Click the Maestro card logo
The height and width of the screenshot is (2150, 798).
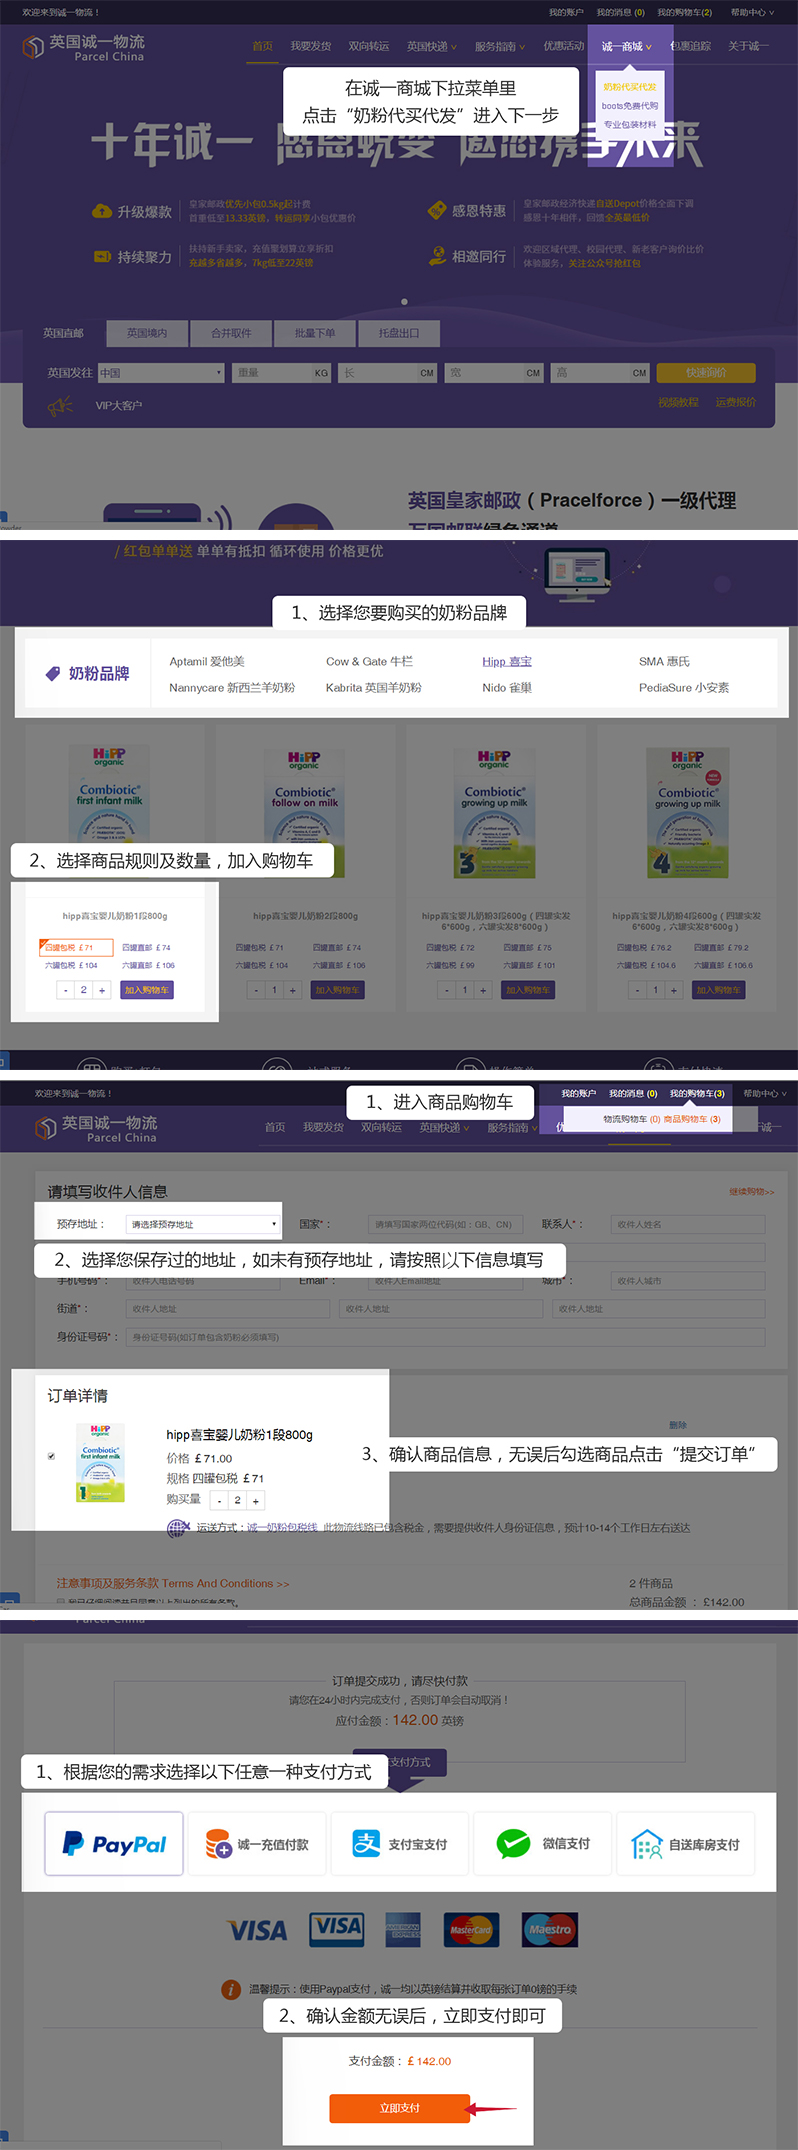click(550, 1930)
